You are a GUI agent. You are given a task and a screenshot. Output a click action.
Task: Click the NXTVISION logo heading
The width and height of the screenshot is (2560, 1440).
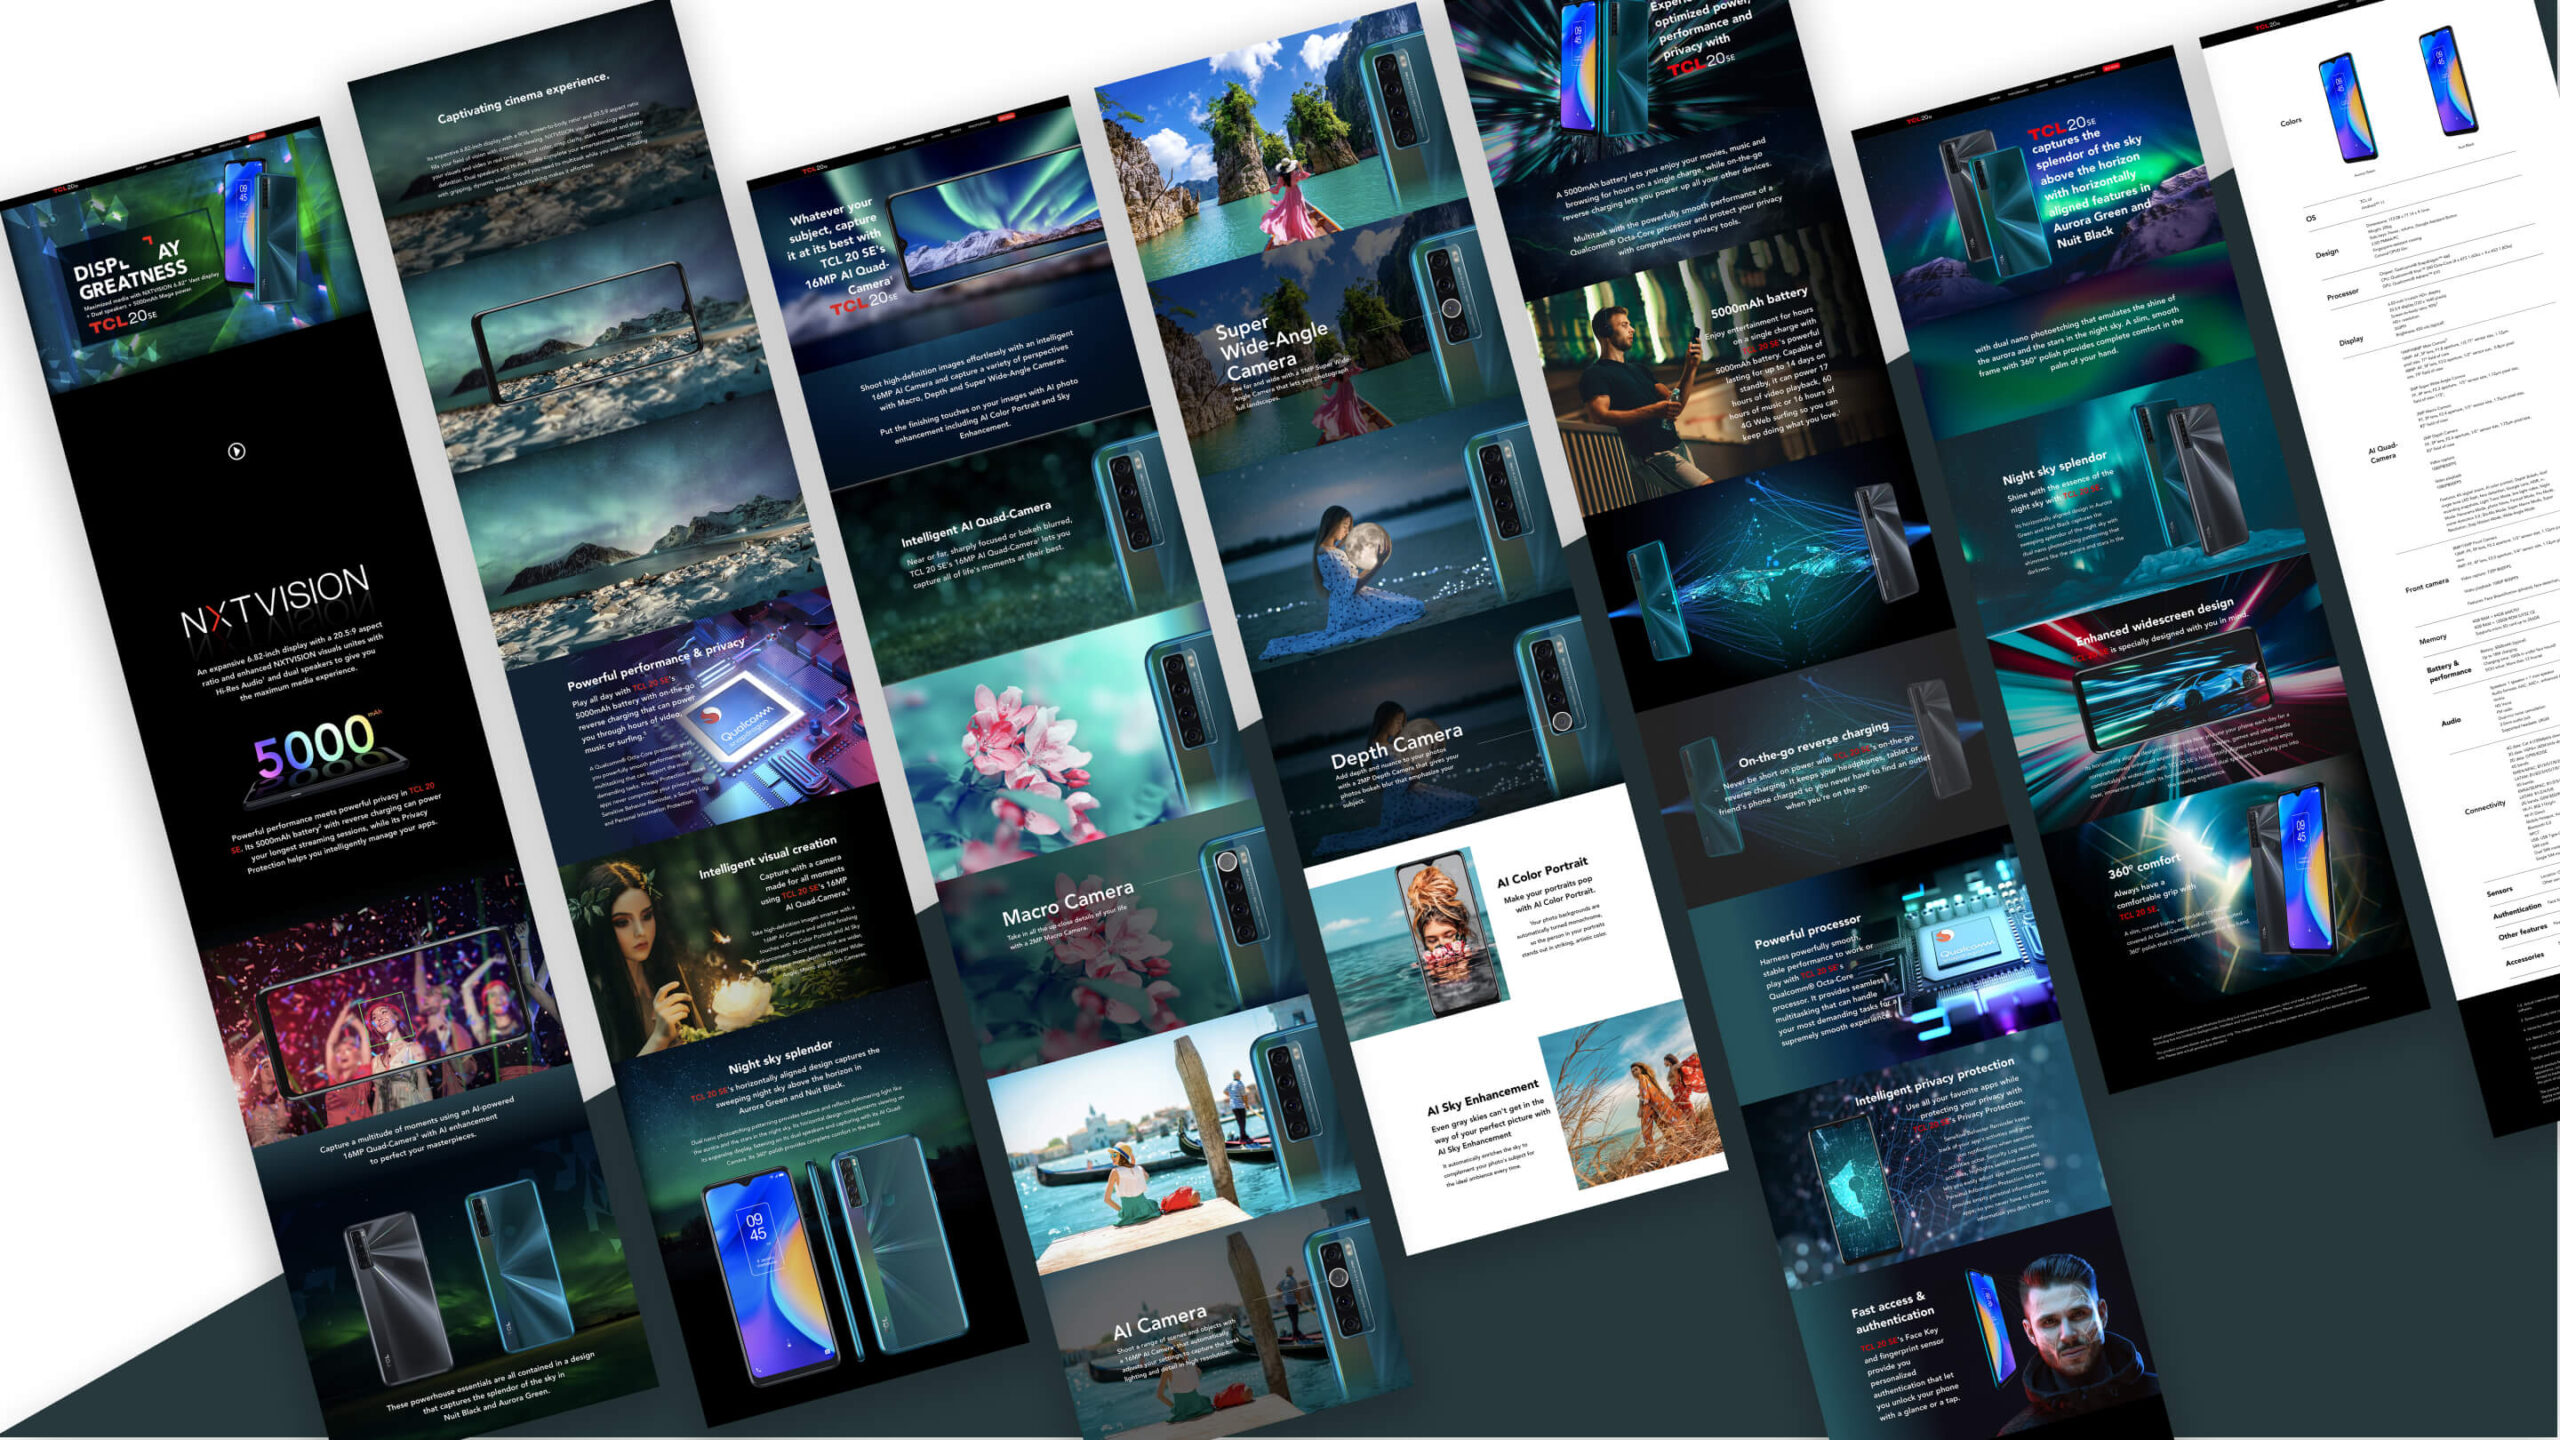[275, 602]
